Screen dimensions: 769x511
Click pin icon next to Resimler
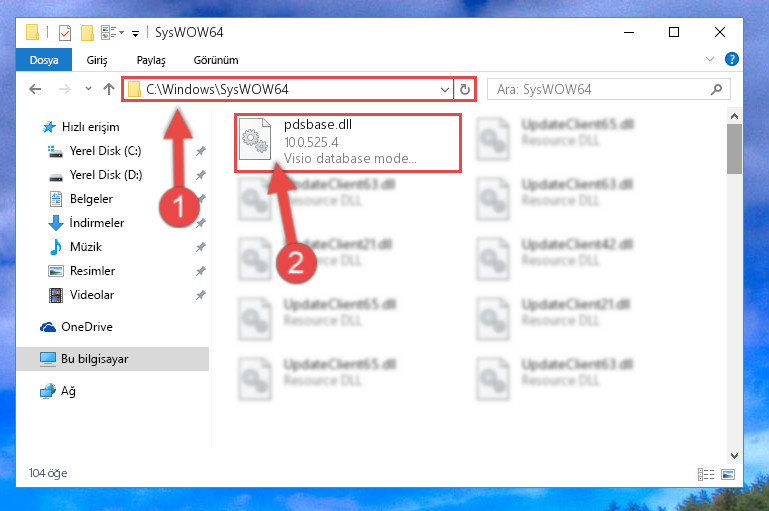pyautogui.click(x=201, y=271)
